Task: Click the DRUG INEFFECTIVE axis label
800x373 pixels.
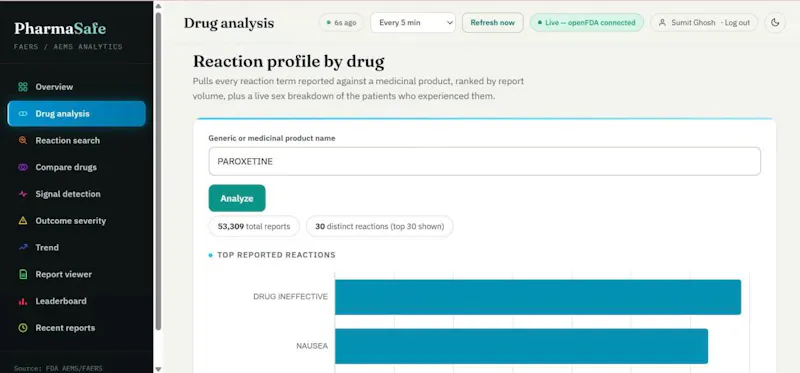Action: coord(290,296)
